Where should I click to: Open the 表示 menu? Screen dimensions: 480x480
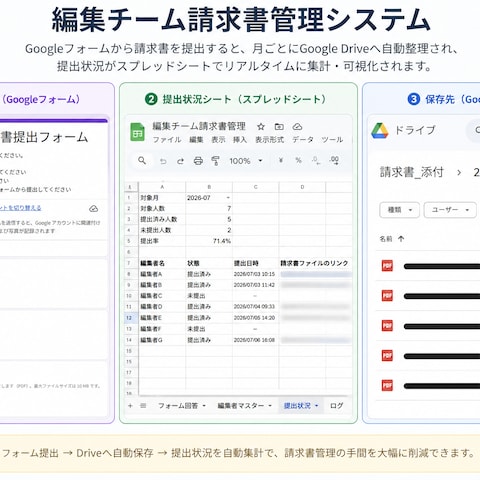(218, 140)
